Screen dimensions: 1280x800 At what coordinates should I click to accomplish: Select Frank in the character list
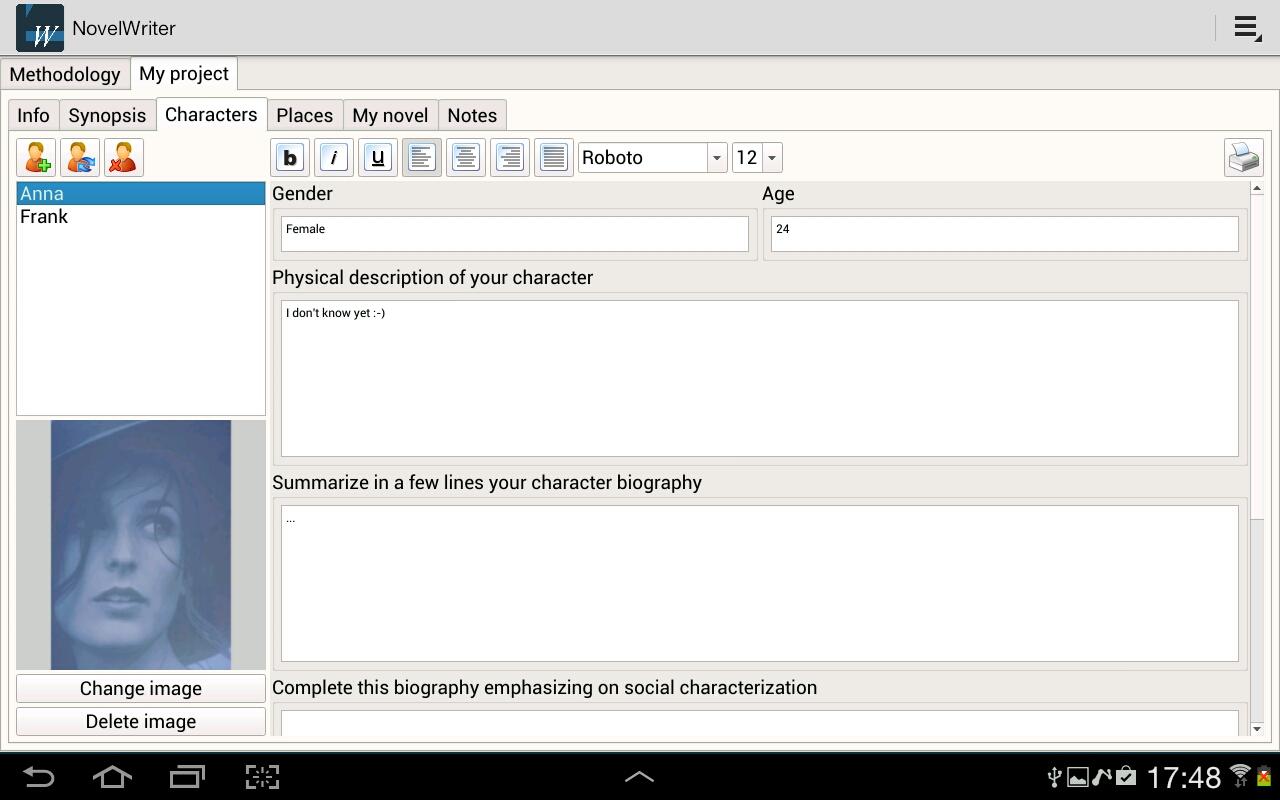(x=141, y=217)
